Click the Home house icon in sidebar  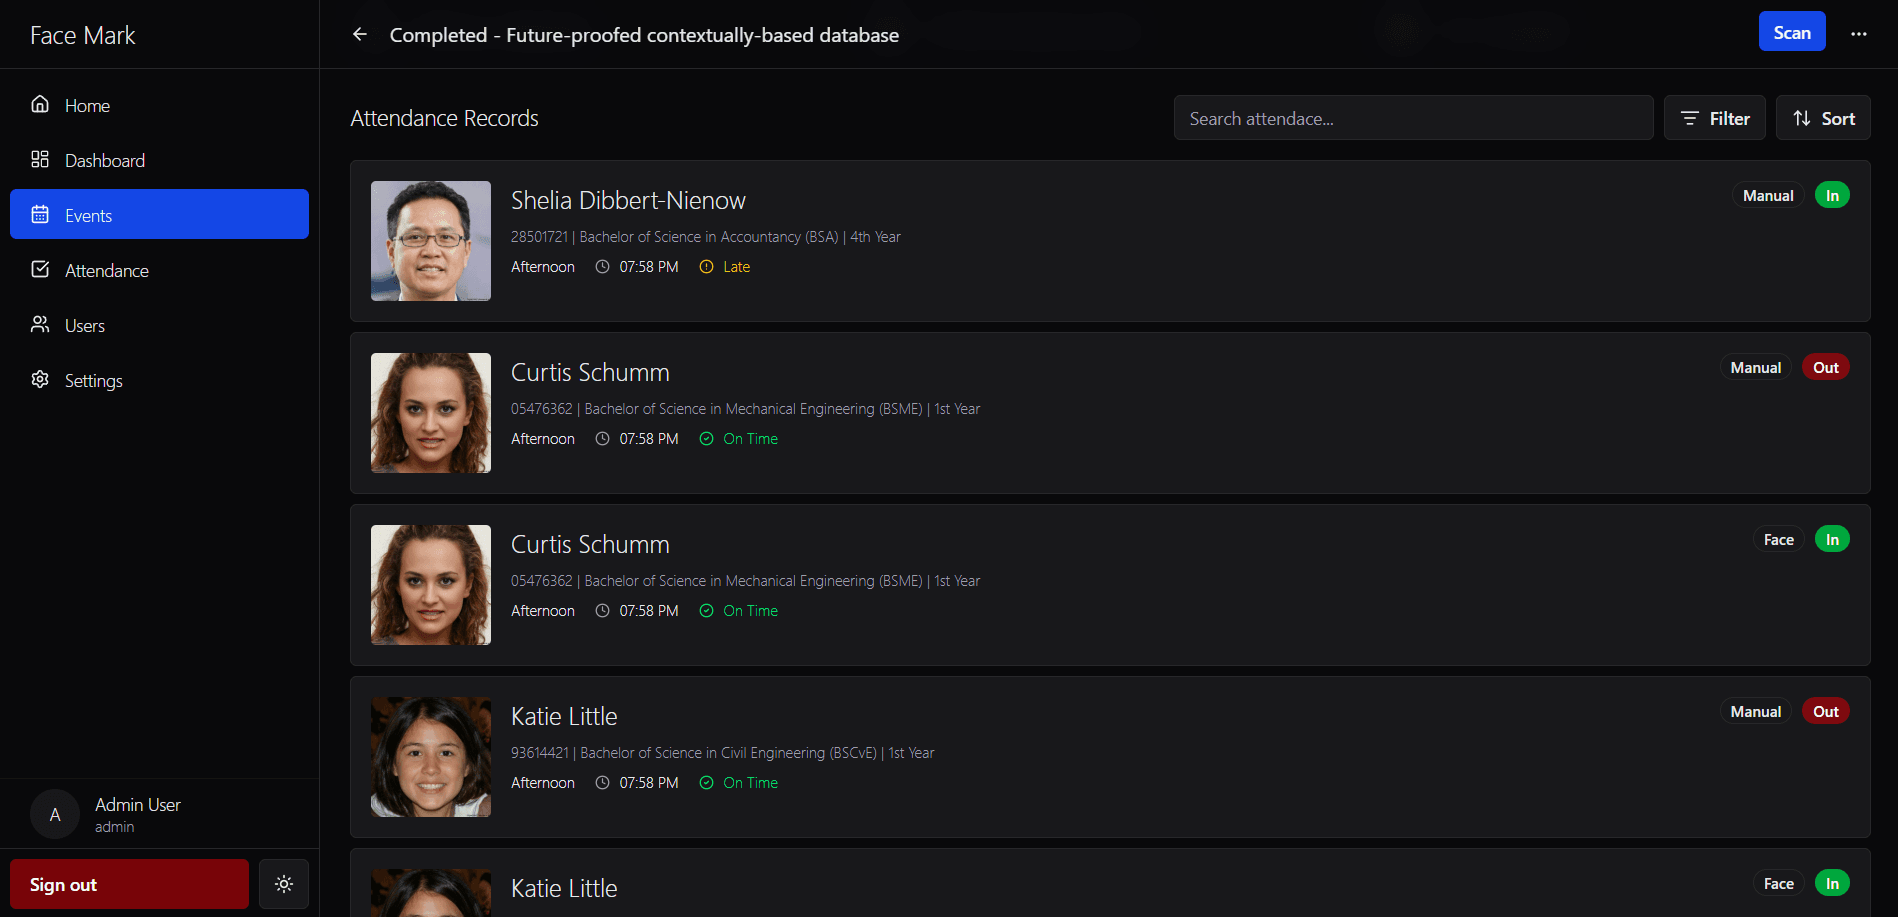pyautogui.click(x=40, y=105)
